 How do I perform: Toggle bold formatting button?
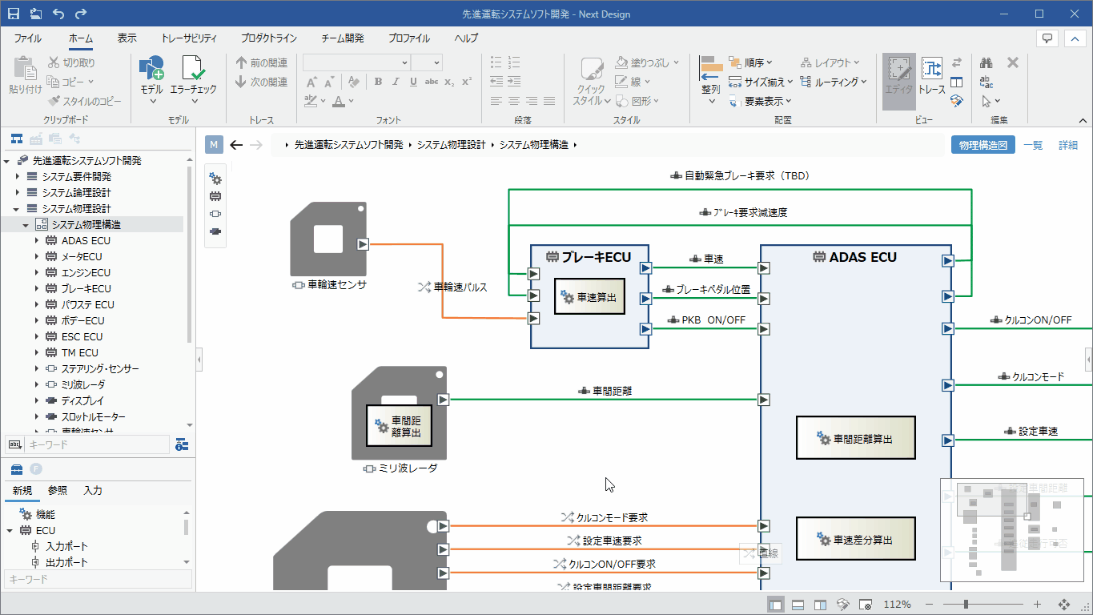point(378,82)
